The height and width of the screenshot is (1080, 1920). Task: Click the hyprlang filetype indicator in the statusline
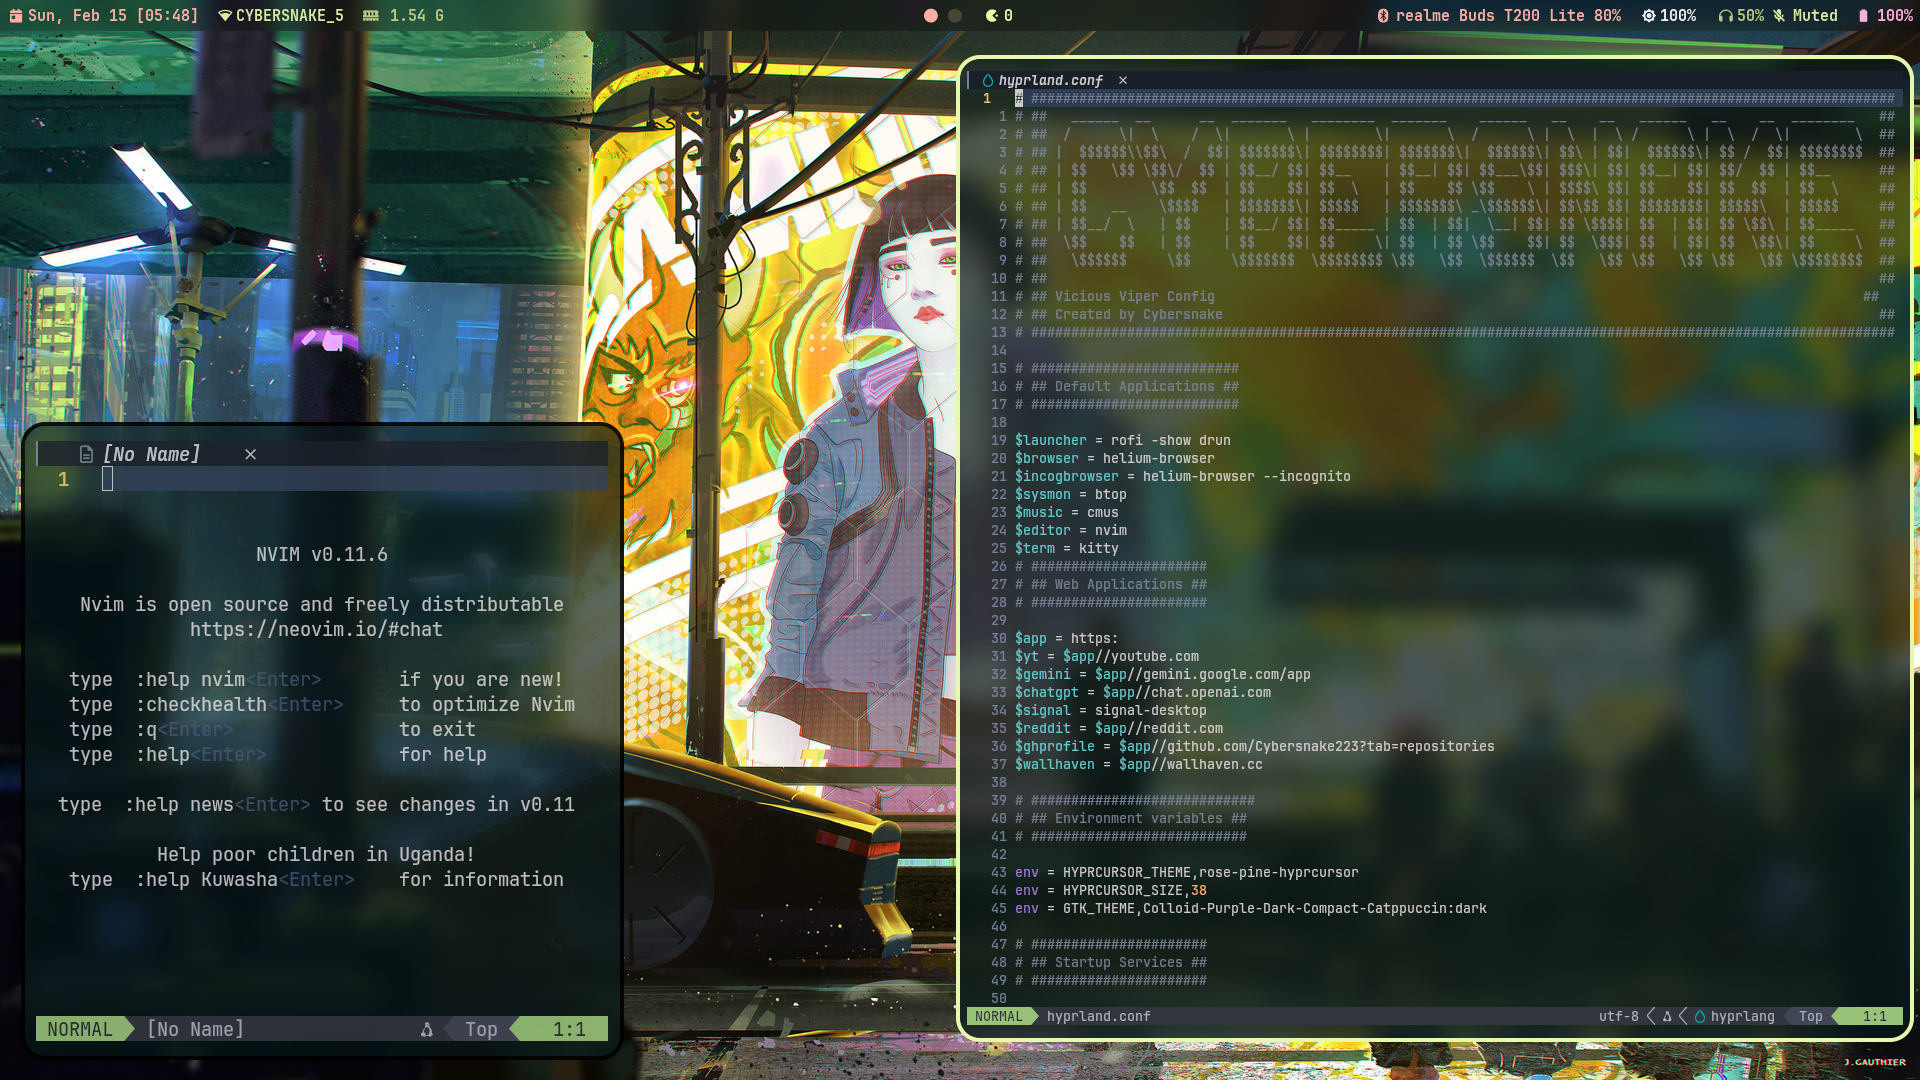click(x=1742, y=1016)
